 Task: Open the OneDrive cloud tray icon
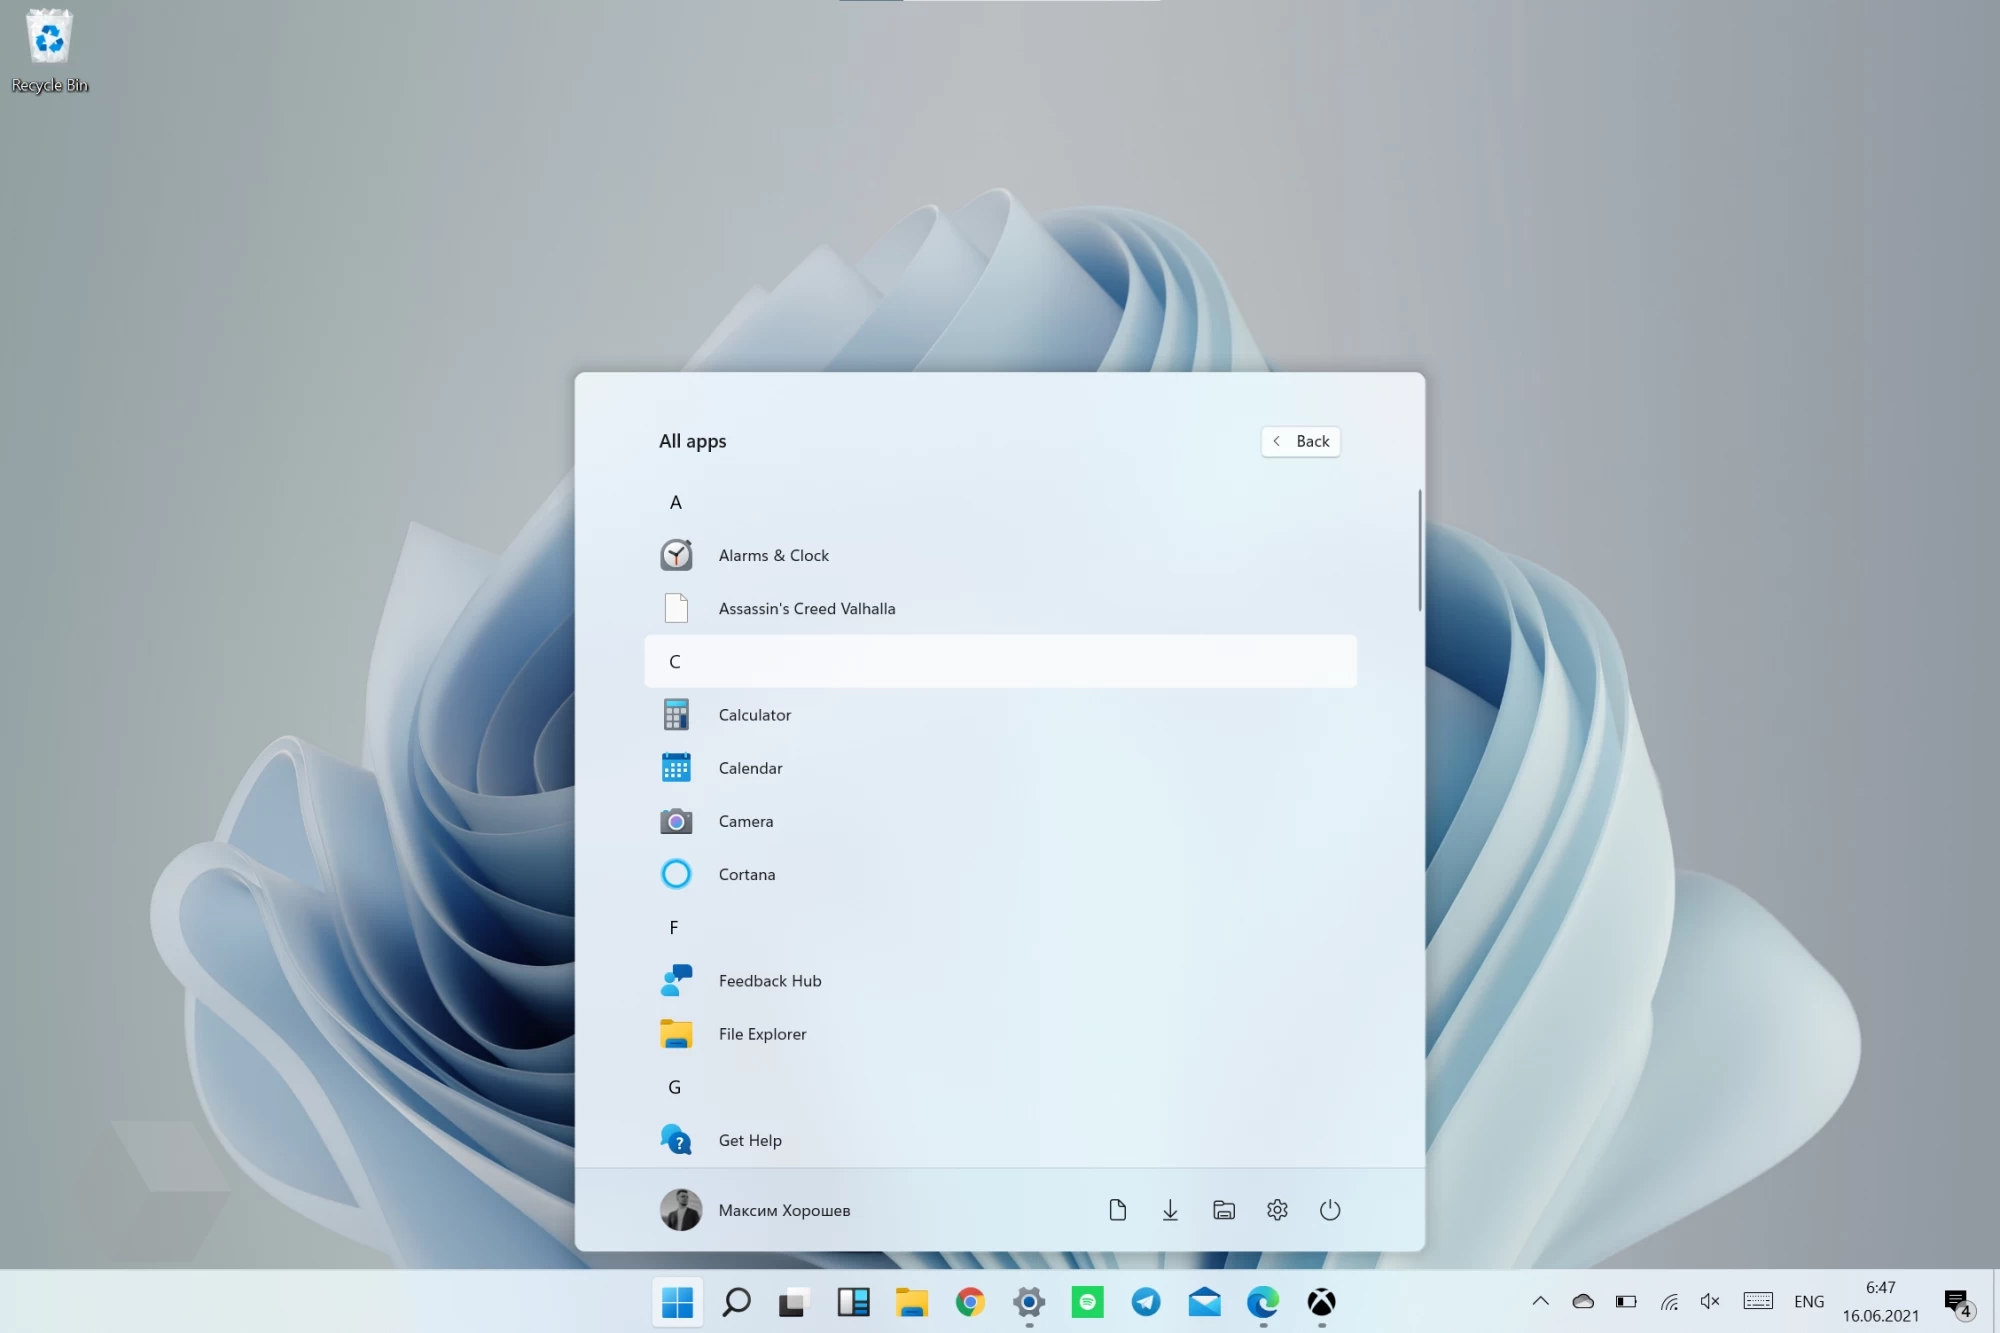click(x=1583, y=1301)
